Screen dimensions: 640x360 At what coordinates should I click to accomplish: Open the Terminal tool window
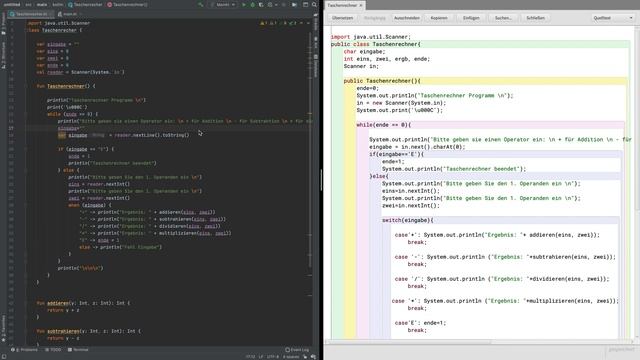click(78, 350)
